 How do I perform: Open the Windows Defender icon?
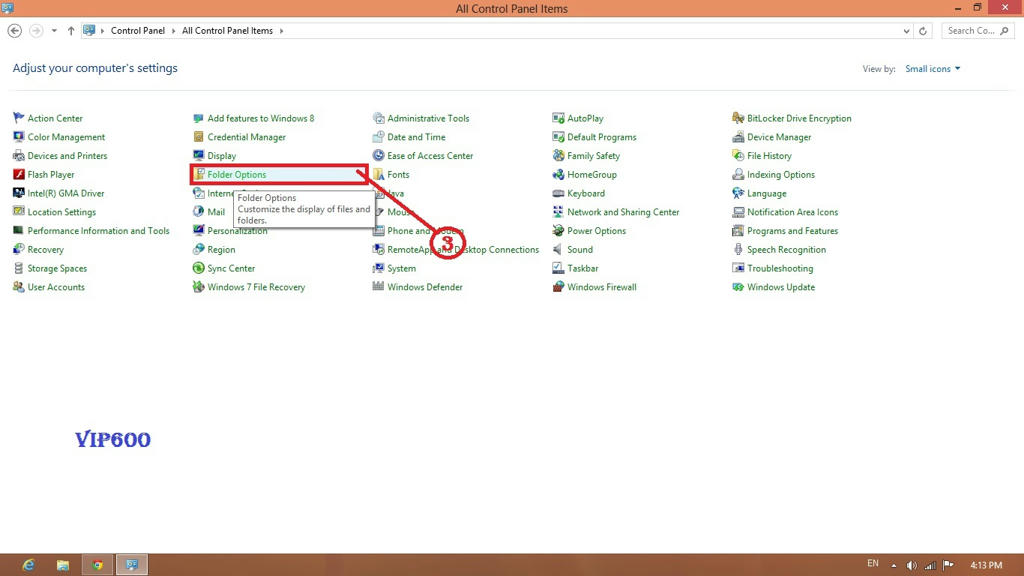[378, 287]
